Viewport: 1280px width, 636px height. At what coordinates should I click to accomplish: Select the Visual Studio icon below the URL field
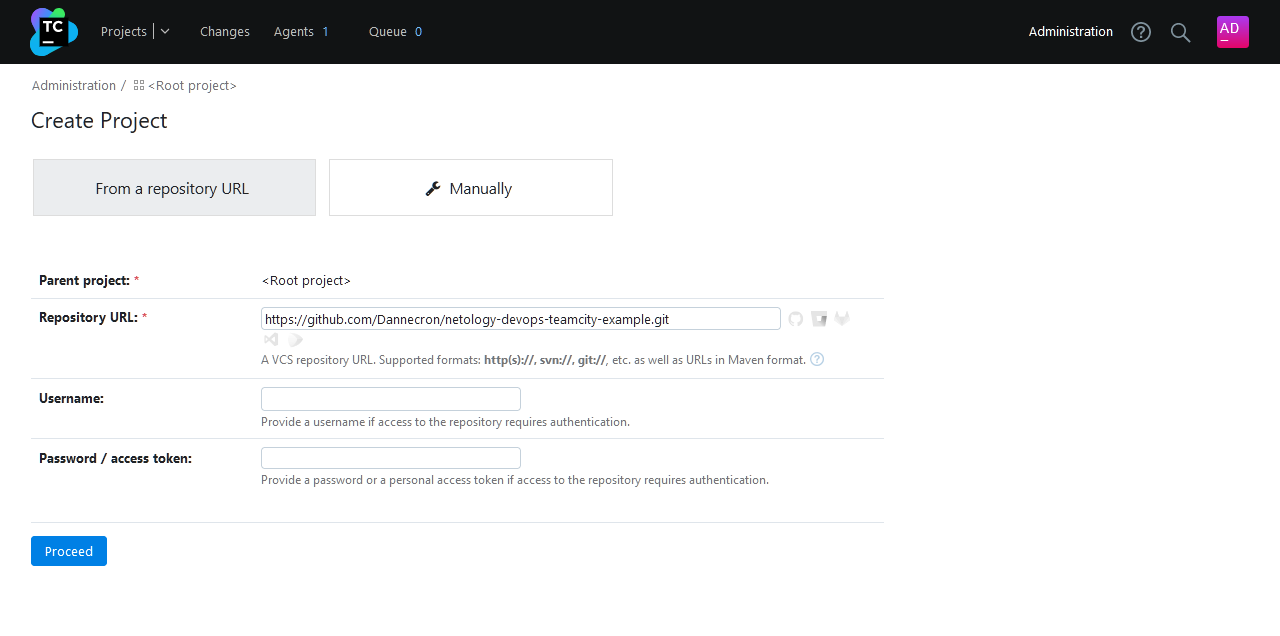[x=270, y=339]
